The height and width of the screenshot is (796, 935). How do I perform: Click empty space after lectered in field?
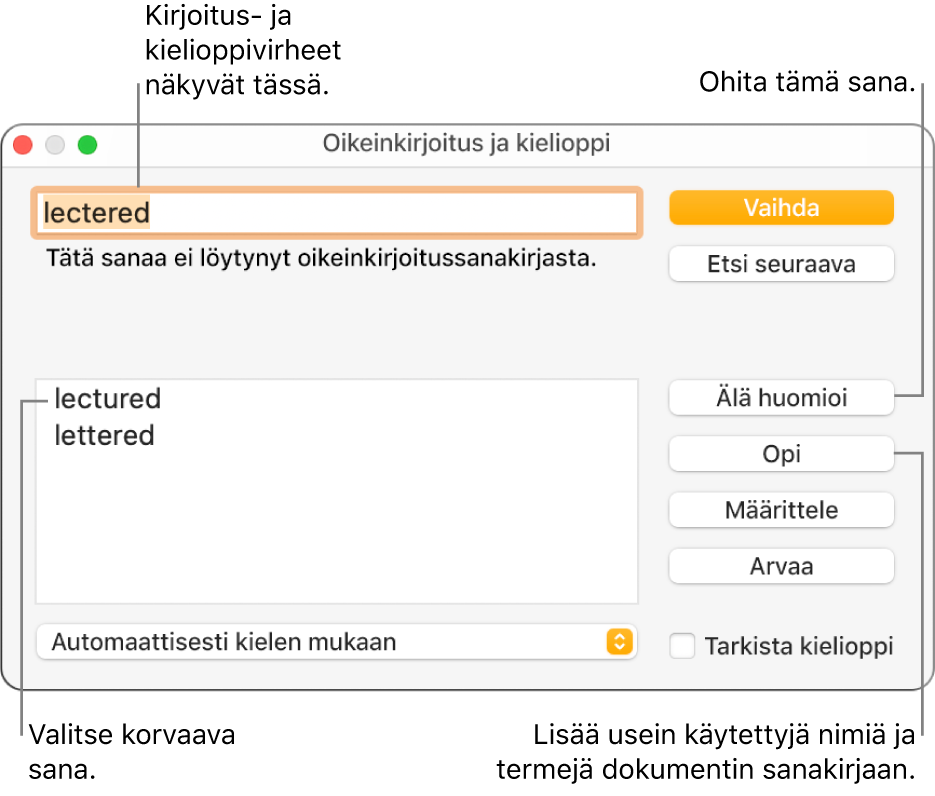(400, 212)
